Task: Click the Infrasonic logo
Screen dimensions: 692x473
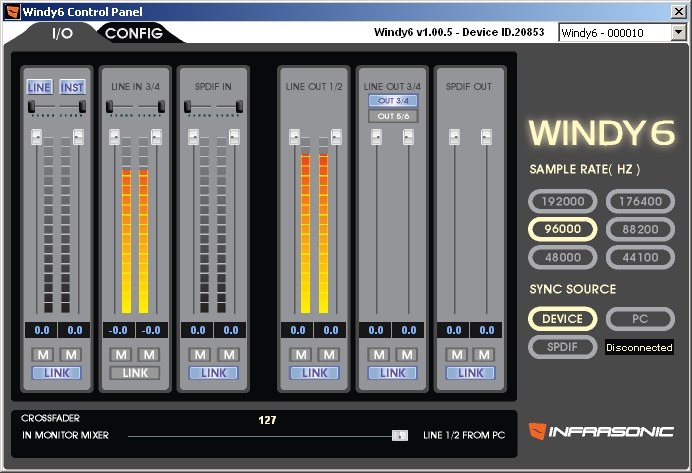Action: [601, 431]
